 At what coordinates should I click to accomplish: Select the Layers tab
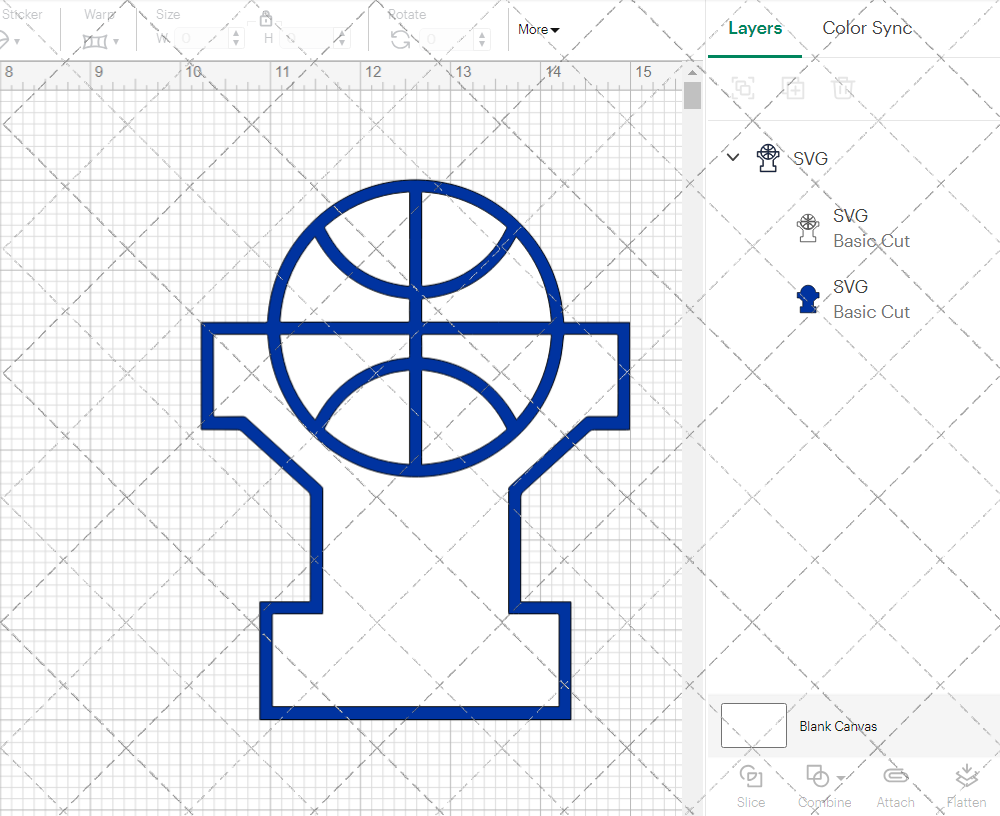click(x=755, y=28)
